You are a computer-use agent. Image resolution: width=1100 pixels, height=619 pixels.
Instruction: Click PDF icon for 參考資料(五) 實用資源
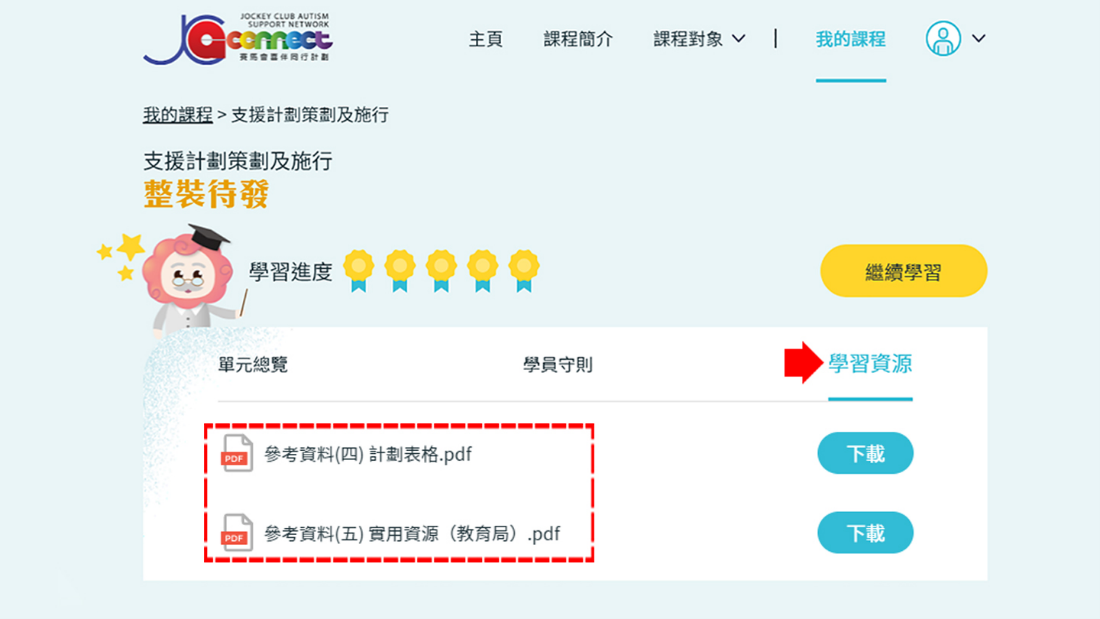click(236, 533)
